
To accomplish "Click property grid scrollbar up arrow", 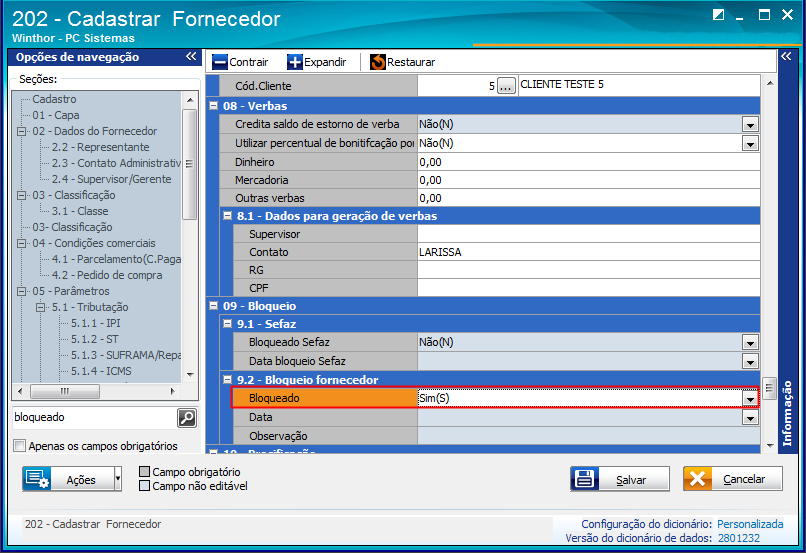I will 770,82.
